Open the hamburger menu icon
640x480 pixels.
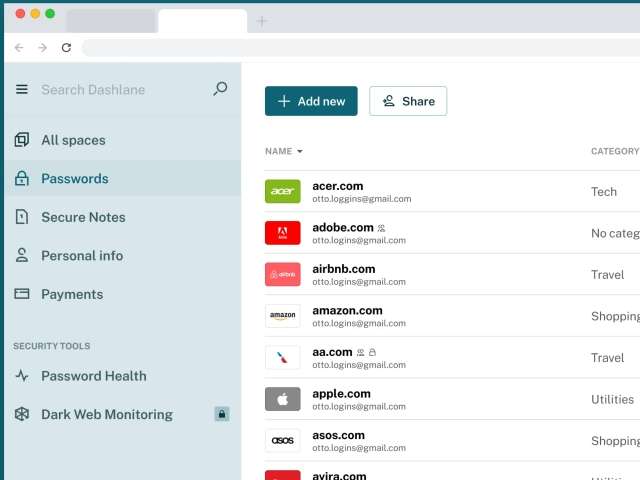(x=22, y=89)
